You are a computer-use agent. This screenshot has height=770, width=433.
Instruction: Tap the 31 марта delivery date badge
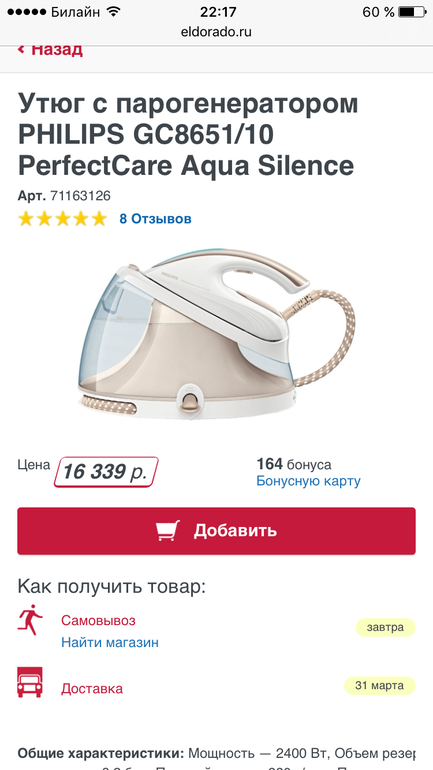pyautogui.click(x=379, y=686)
